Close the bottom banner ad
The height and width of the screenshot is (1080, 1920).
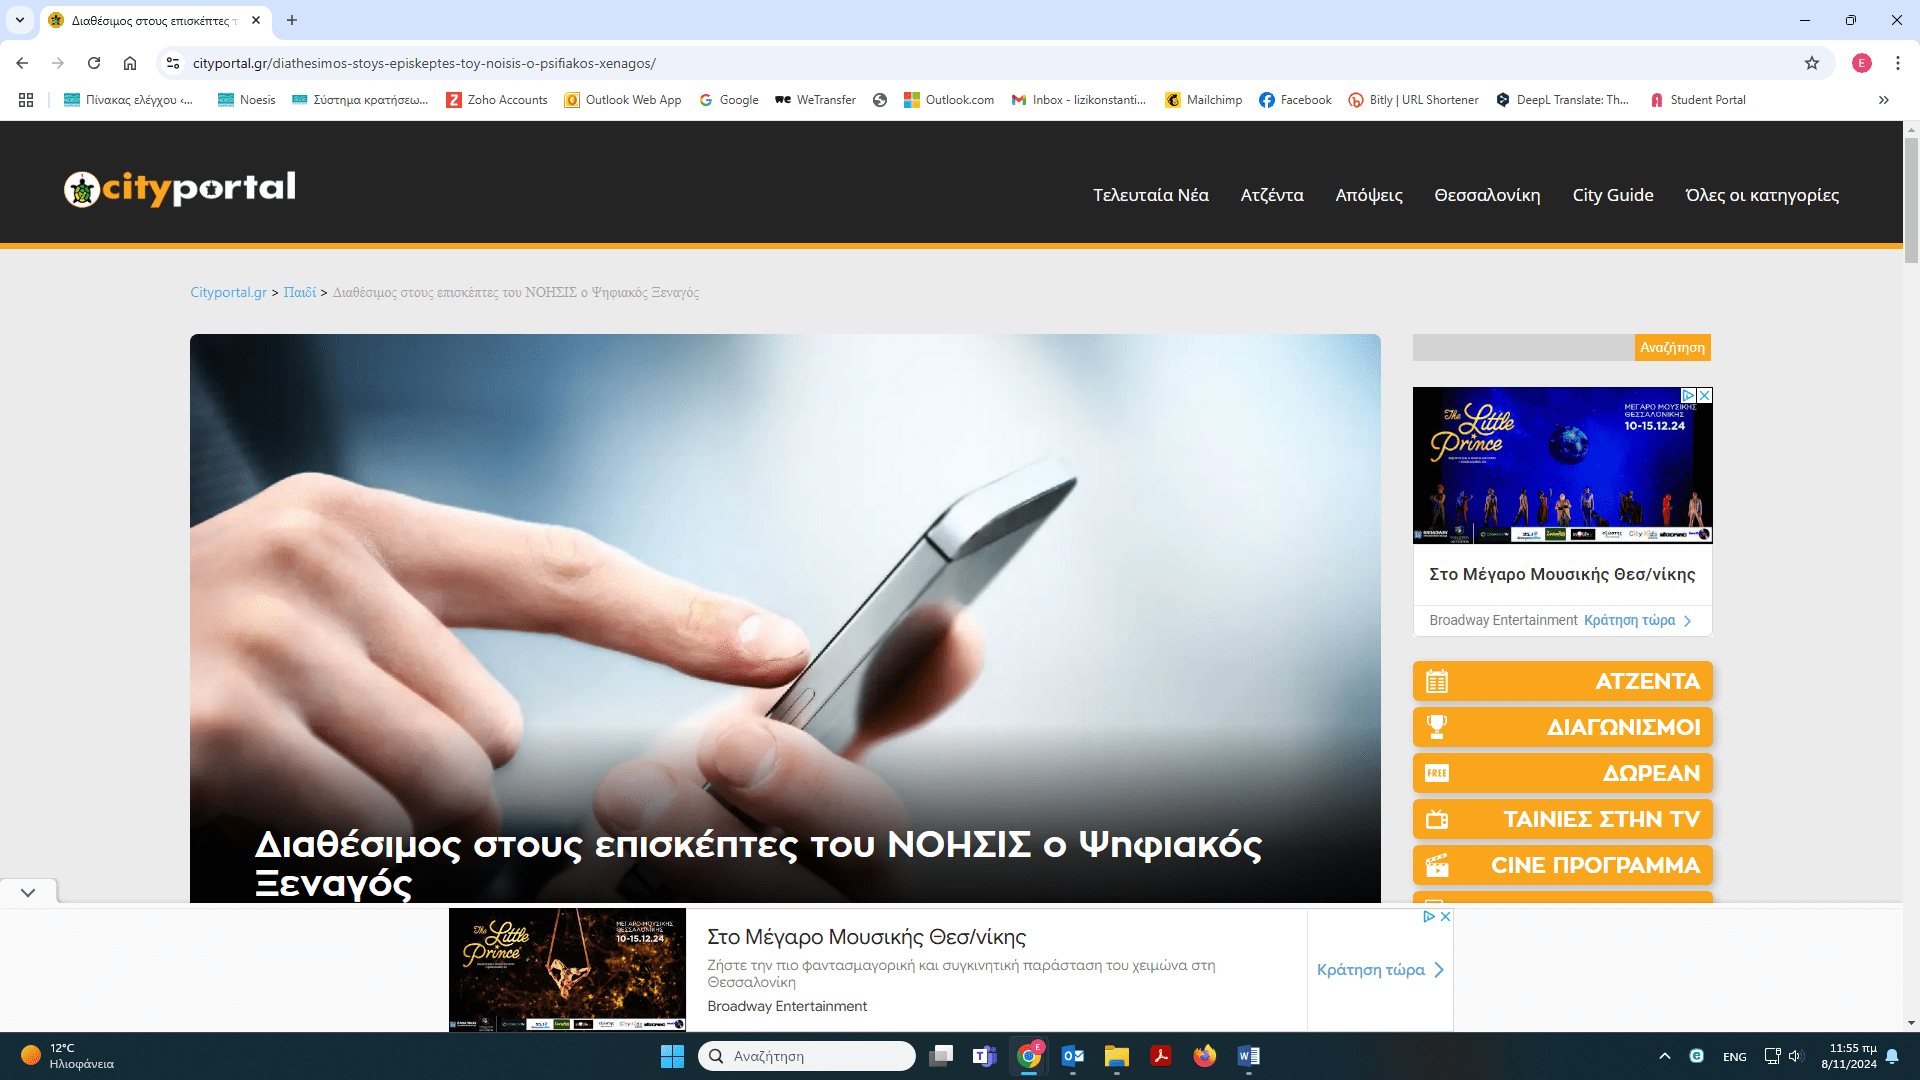(x=1445, y=916)
